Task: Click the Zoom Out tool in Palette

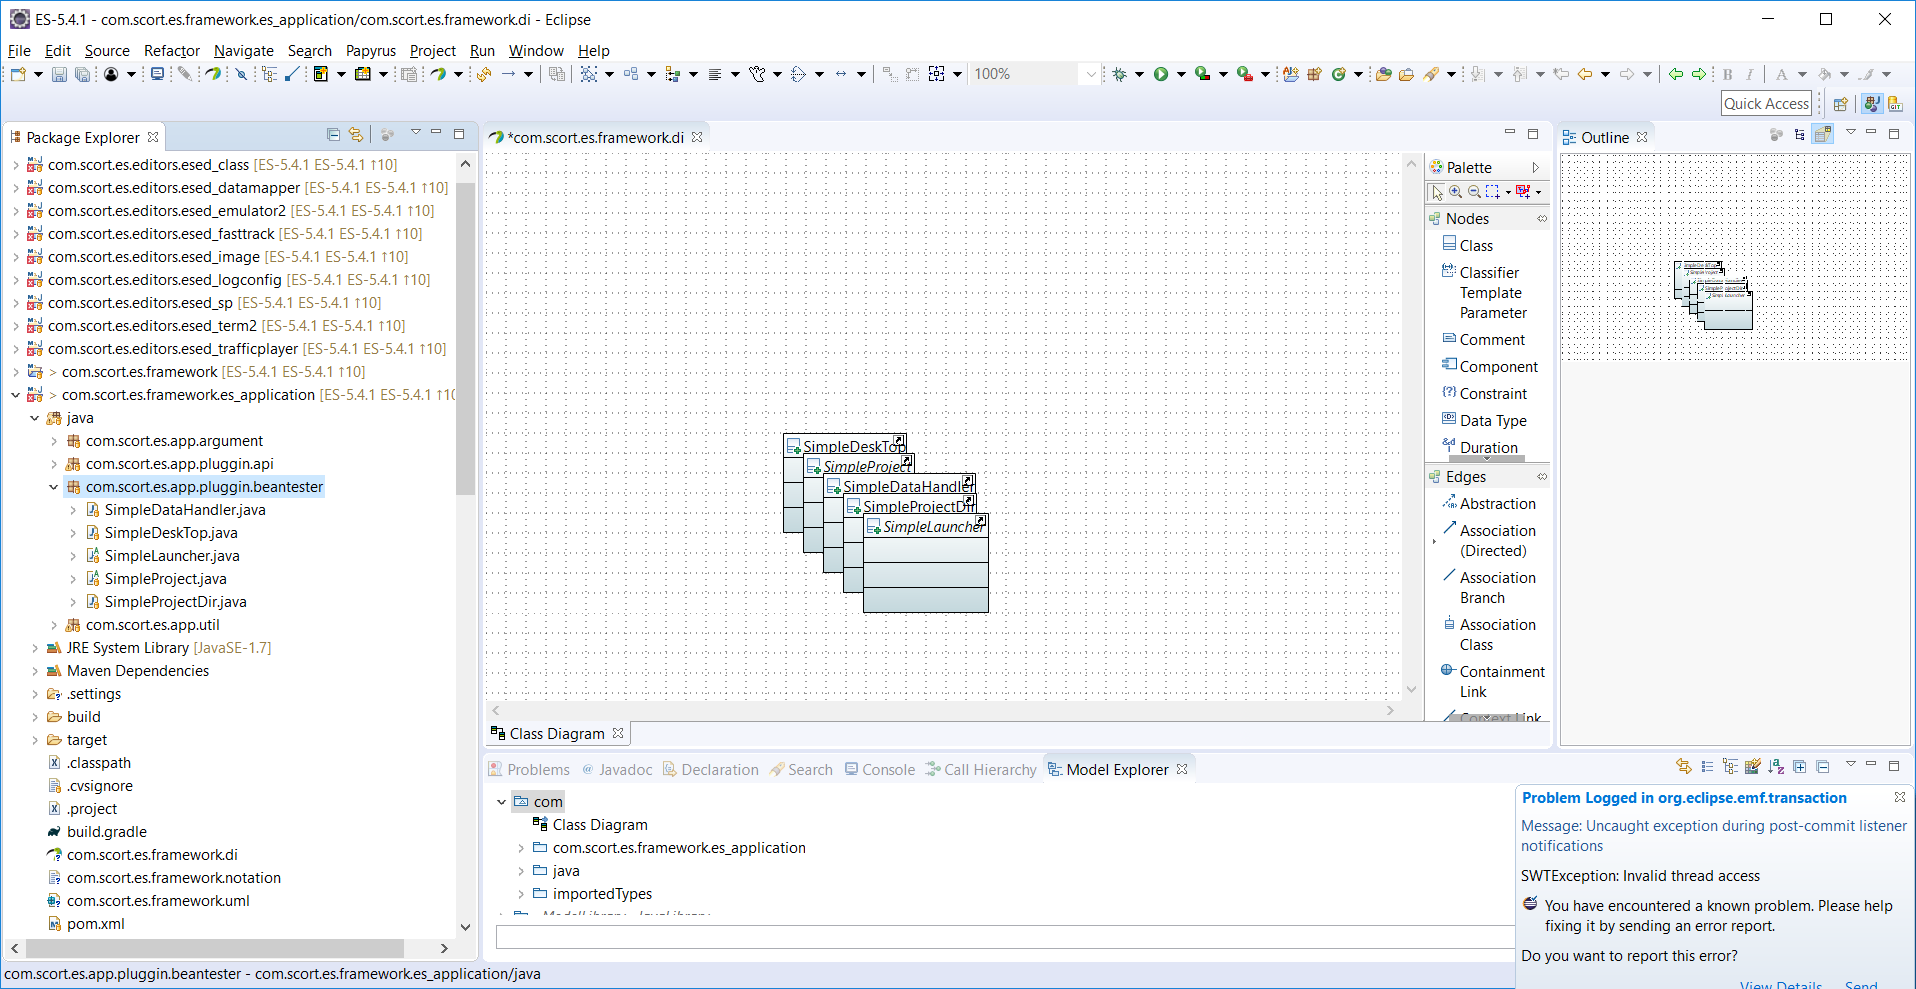Action: tap(1474, 192)
